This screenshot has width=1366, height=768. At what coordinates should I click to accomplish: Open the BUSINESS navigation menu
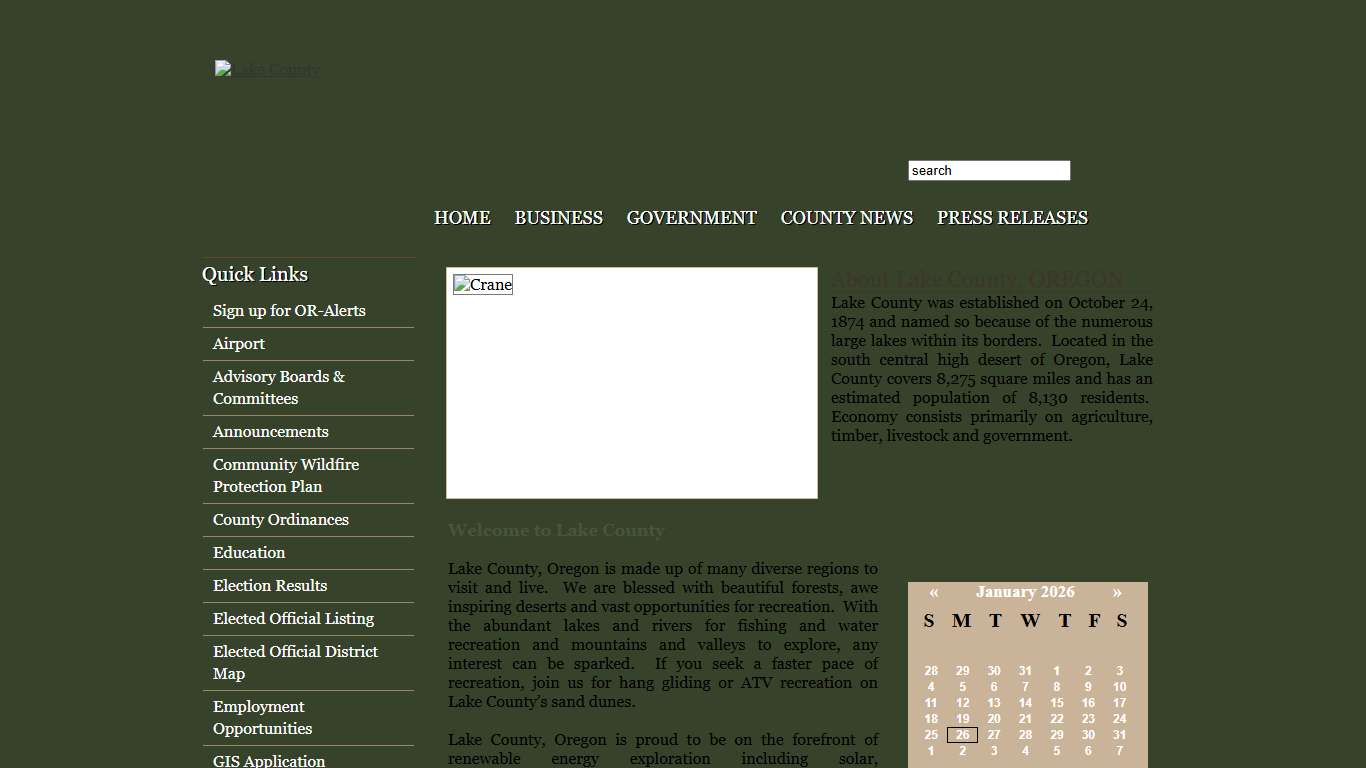(558, 217)
